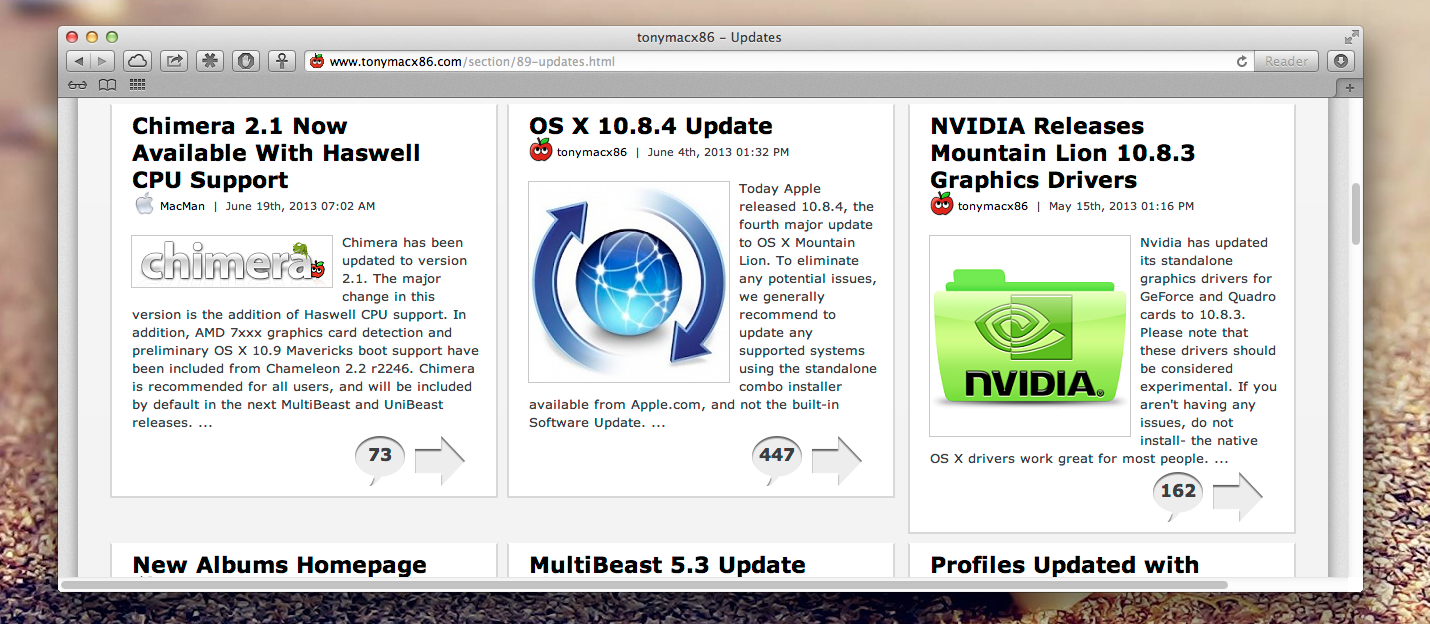Viewport: 1430px width, 624px height.
Task: Open the Chimera logo thumbnail
Action: pos(232,261)
